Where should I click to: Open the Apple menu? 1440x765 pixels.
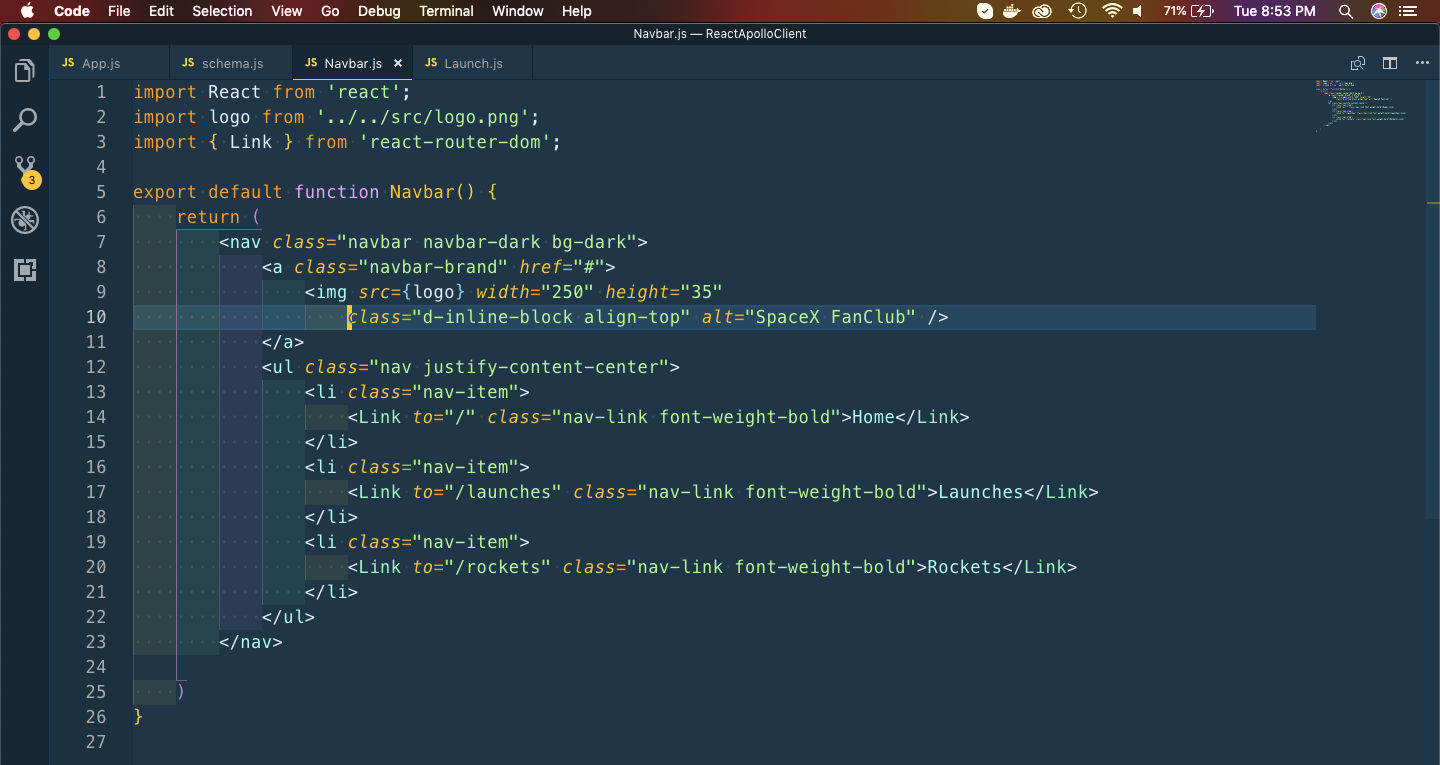tap(27, 11)
